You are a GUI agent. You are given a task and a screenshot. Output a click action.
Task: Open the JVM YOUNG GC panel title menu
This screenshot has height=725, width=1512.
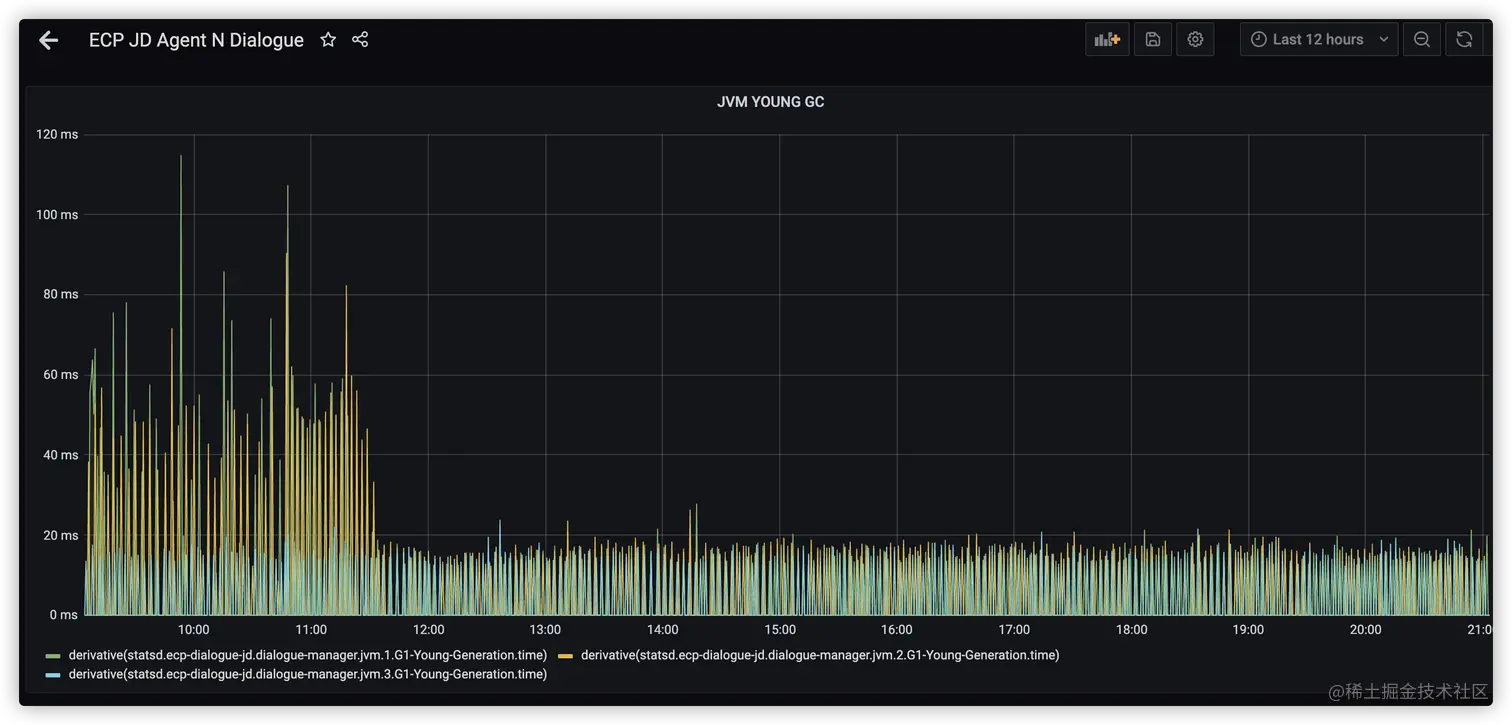770,102
